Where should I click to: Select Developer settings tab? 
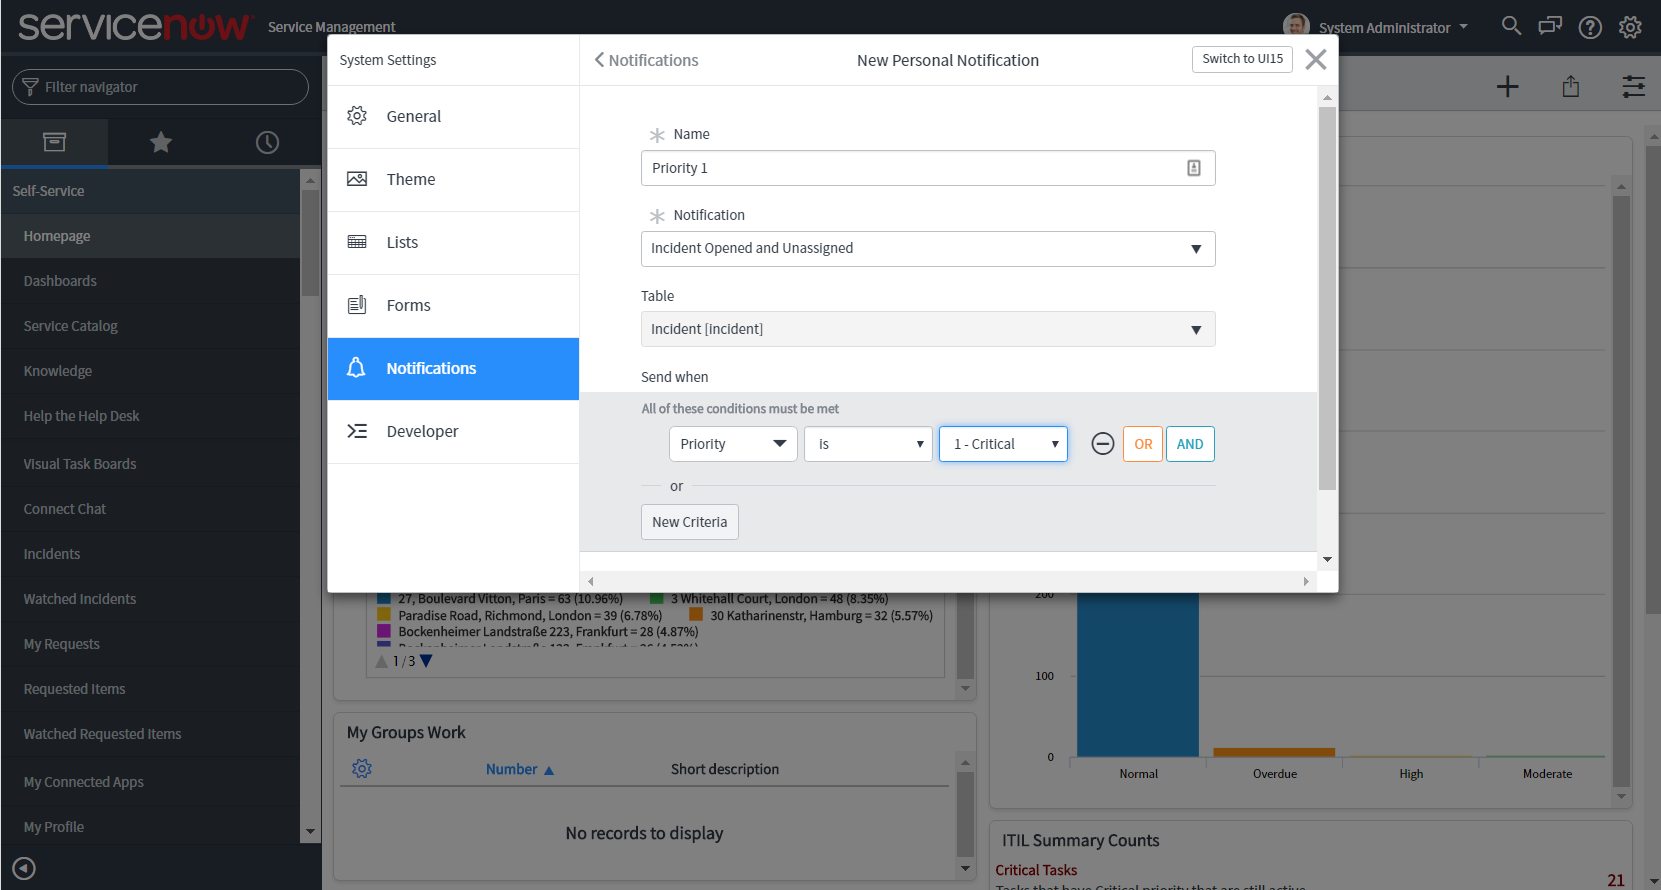pyautogui.click(x=453, y=431)
